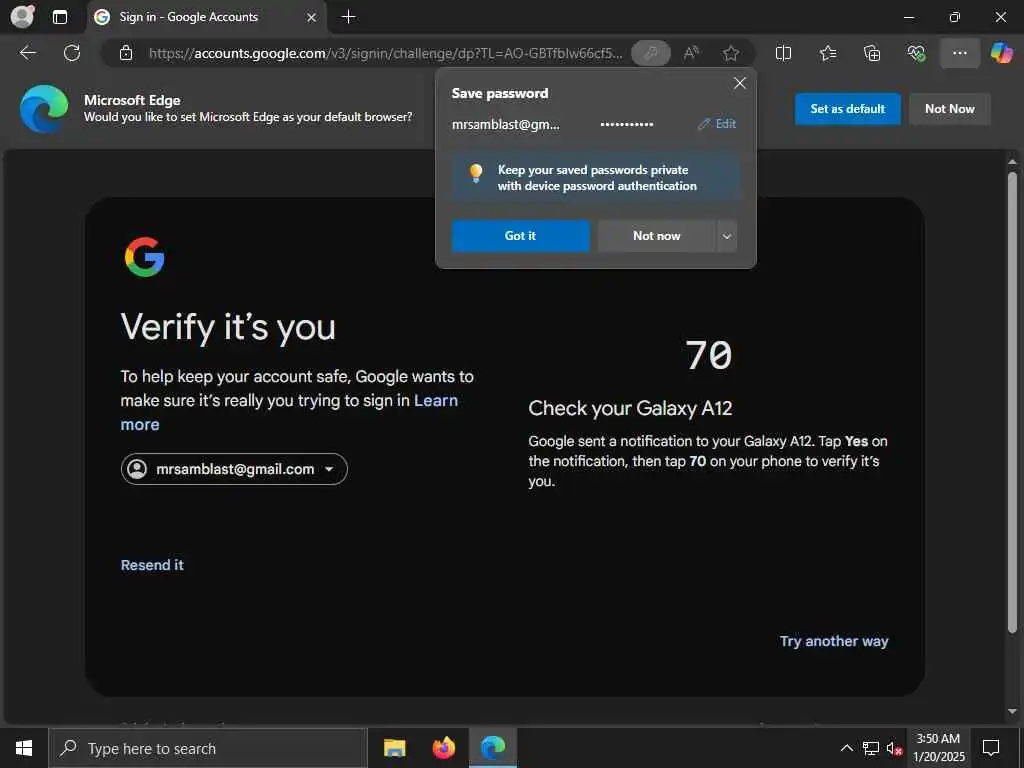Click the Check your Galaxy A12 heading
The width and height of the screenshot is (1024, 768).
coord(630,408)
